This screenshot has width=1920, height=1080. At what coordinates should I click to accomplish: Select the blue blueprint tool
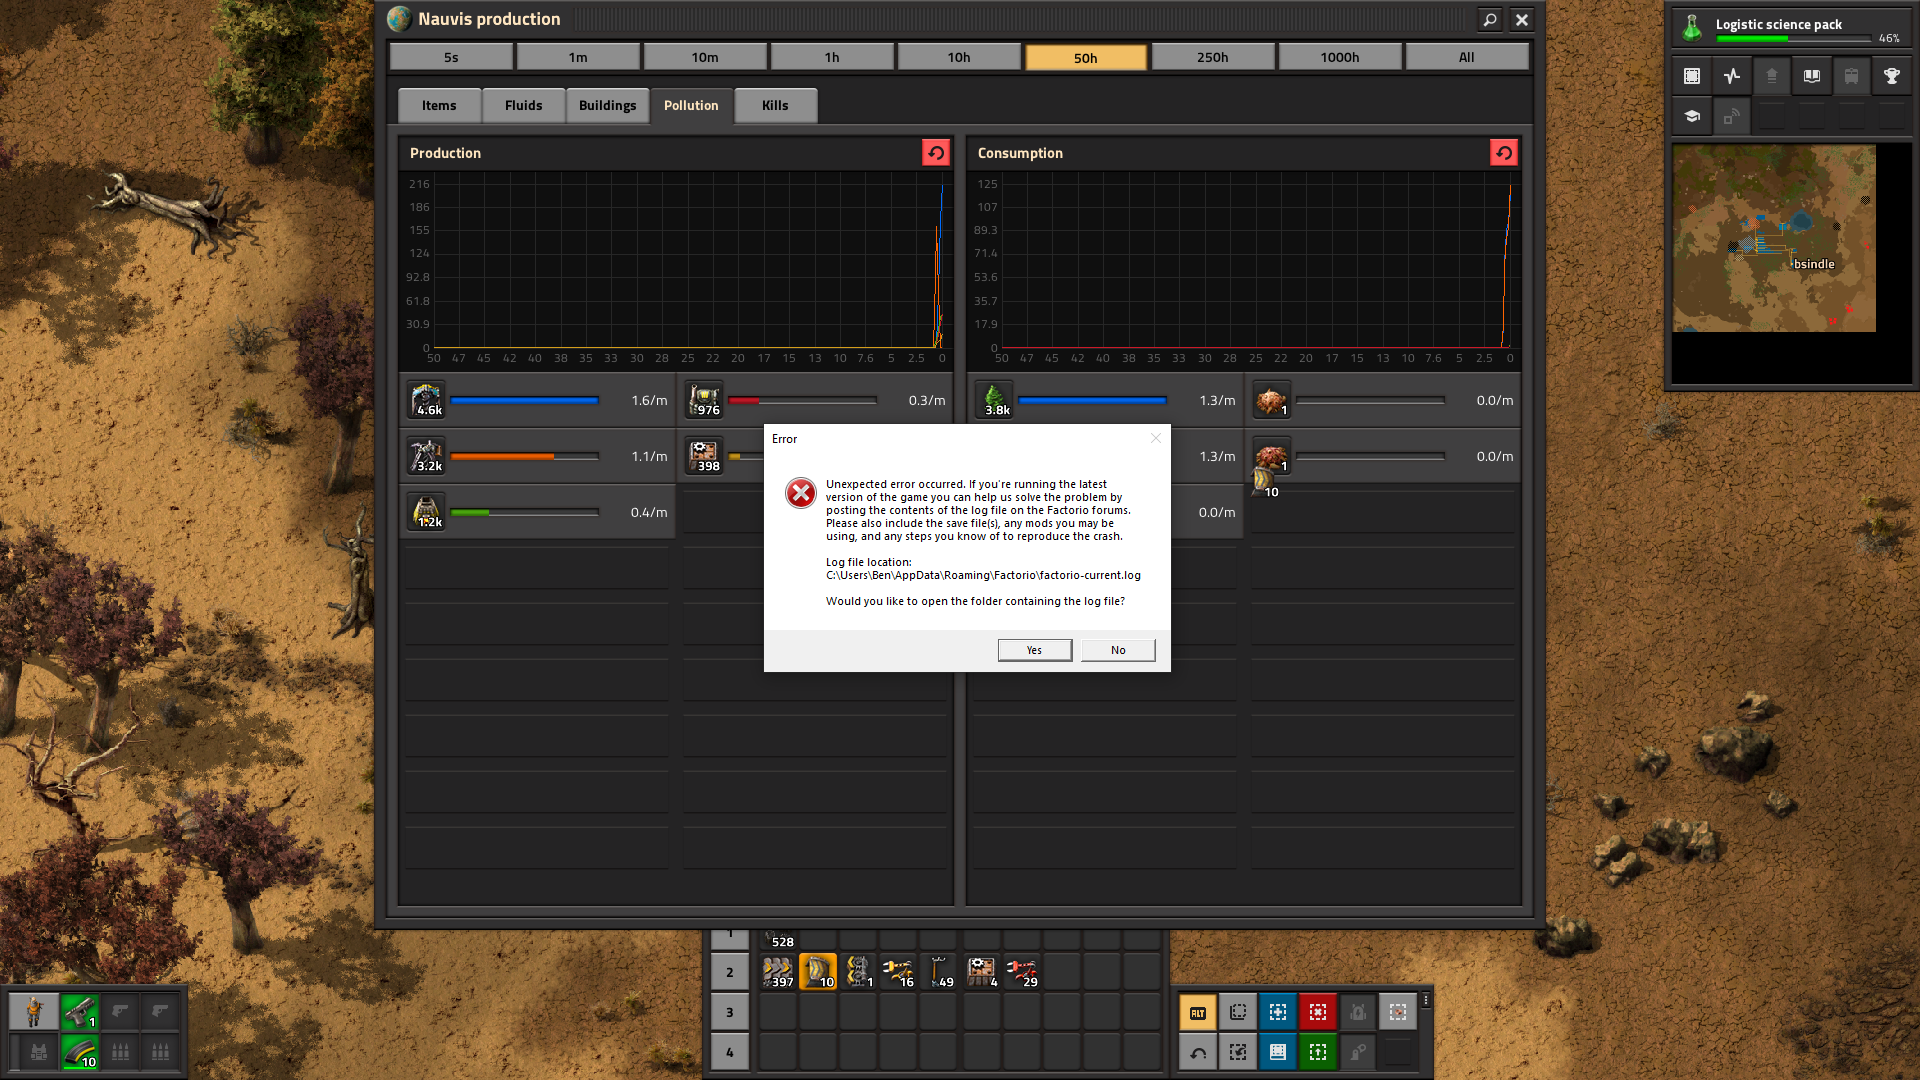click(1278, 1012)
